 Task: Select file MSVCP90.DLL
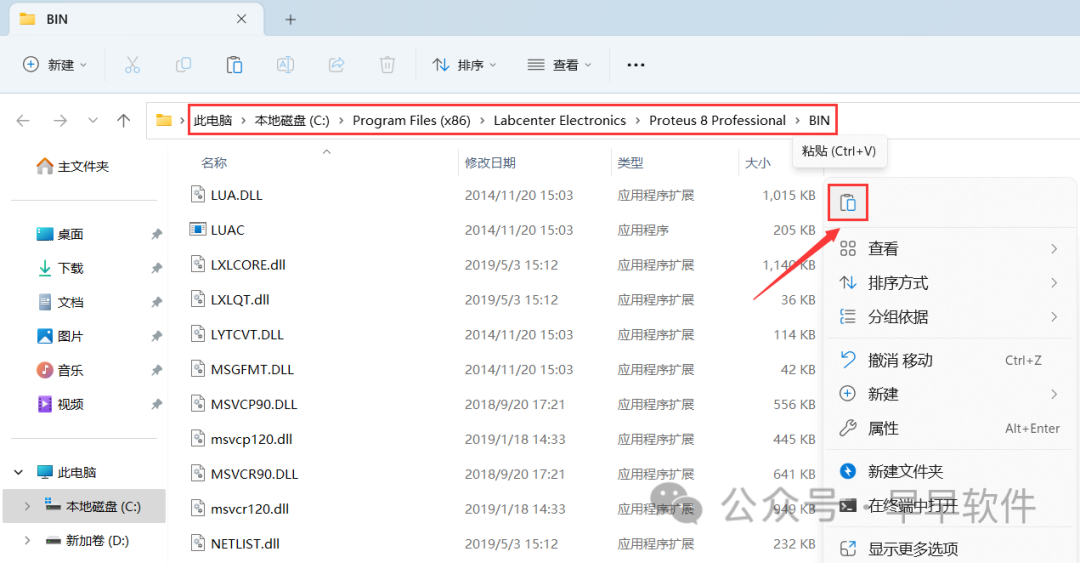click(254, 405)
